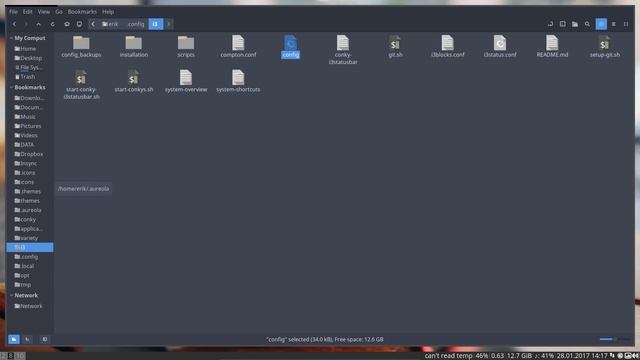The width and height of the screenshot is (640, 360).
Task: Open the Bookmarks menu
Action: coord(82,12)
